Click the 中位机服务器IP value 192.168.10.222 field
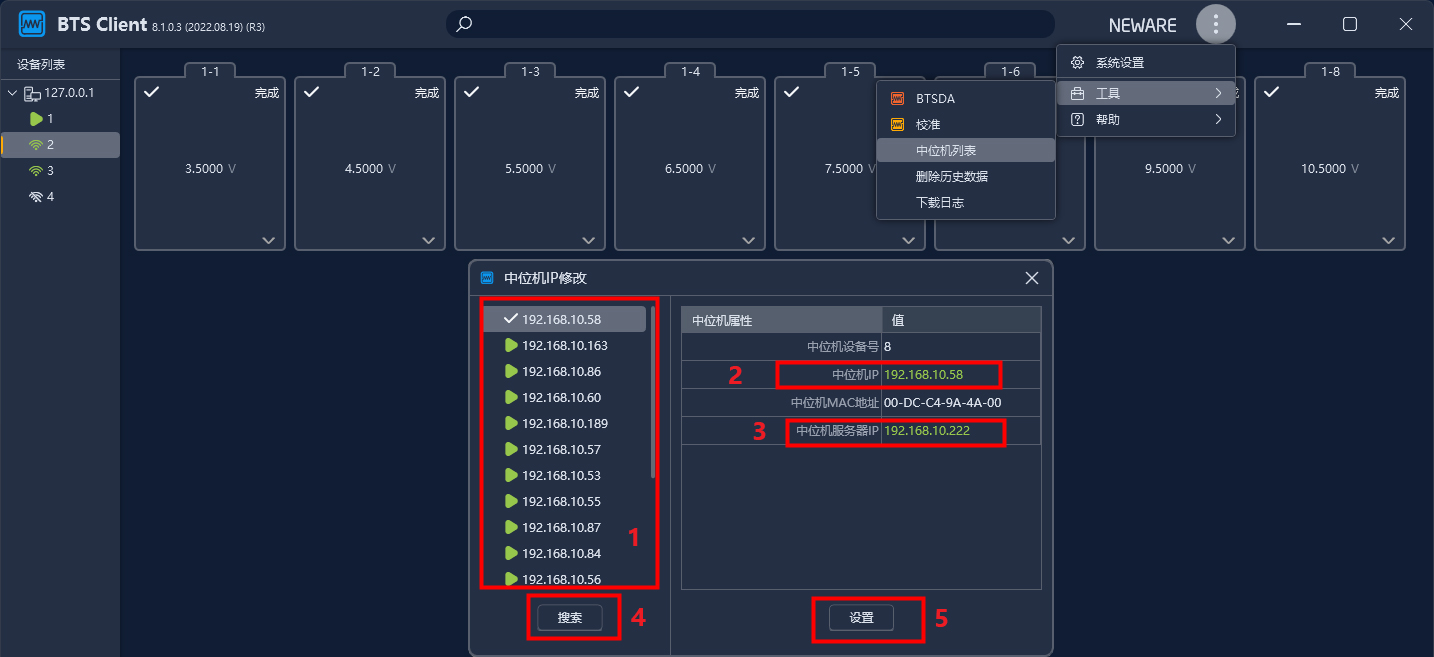The height and width of the screenshot is (657, 1434). (941, 431)
